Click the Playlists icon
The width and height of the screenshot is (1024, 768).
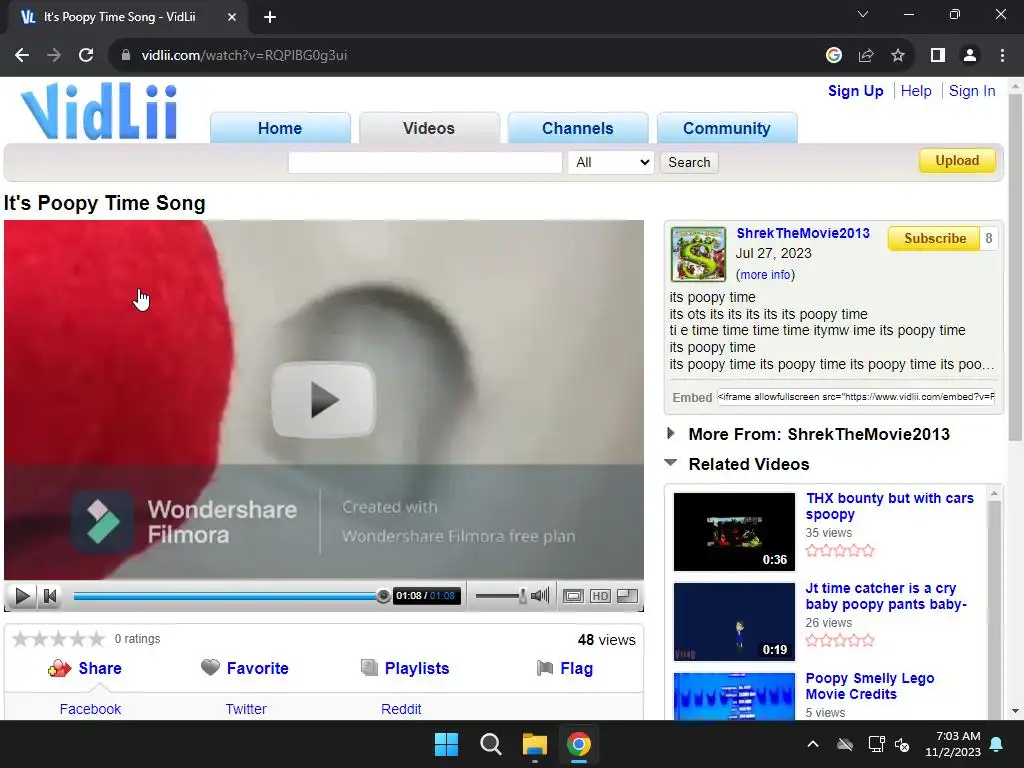[x=369, y=667]
